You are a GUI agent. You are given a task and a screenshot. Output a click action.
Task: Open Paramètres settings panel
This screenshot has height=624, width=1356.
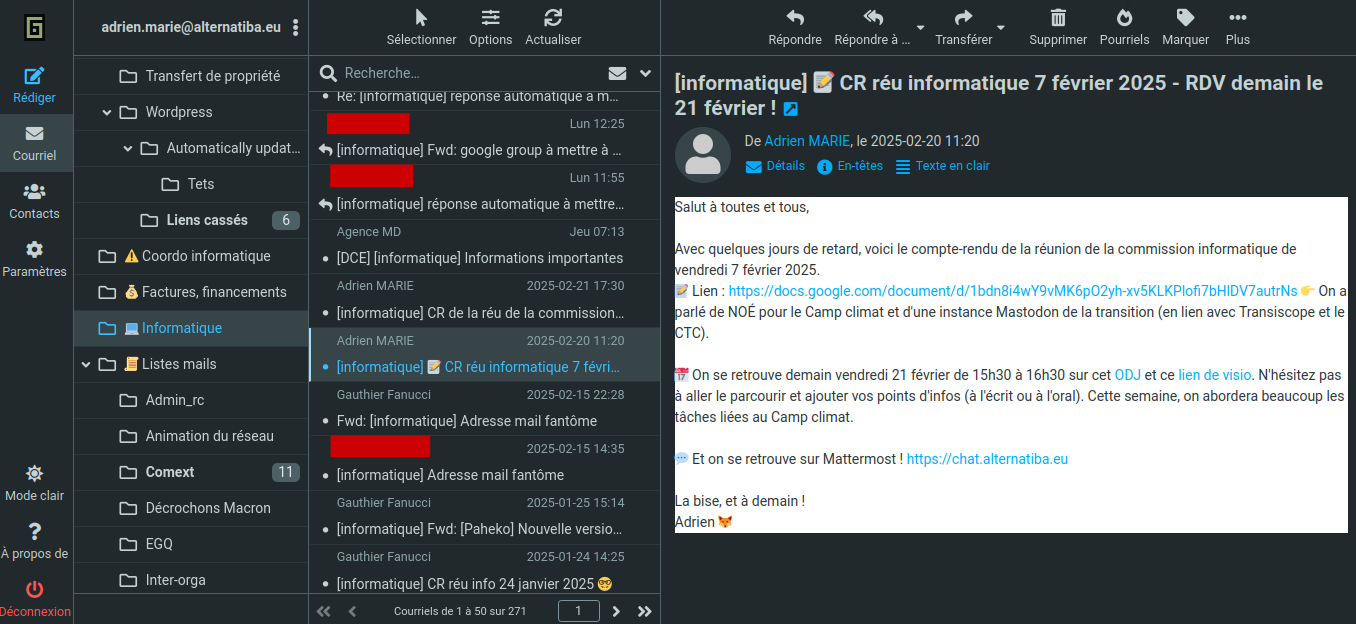click(x=35, y=258)
